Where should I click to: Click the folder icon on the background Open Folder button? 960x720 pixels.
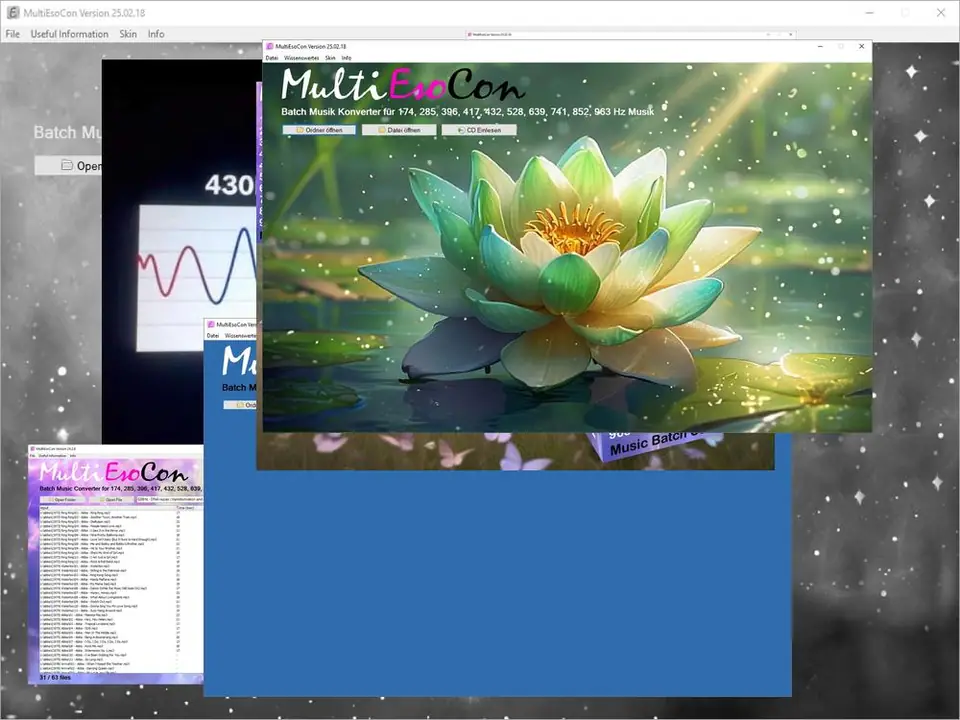point(67,165)
